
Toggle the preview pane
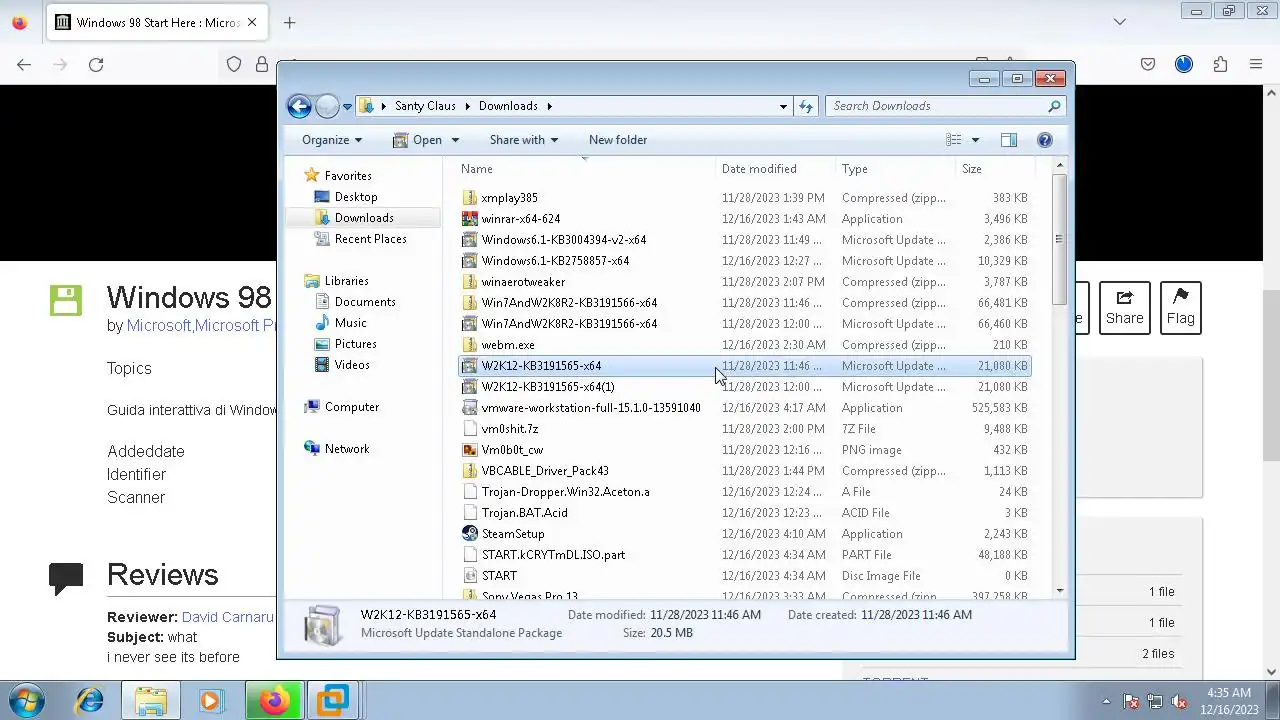pyautogui.click(x=1009, y=140)
